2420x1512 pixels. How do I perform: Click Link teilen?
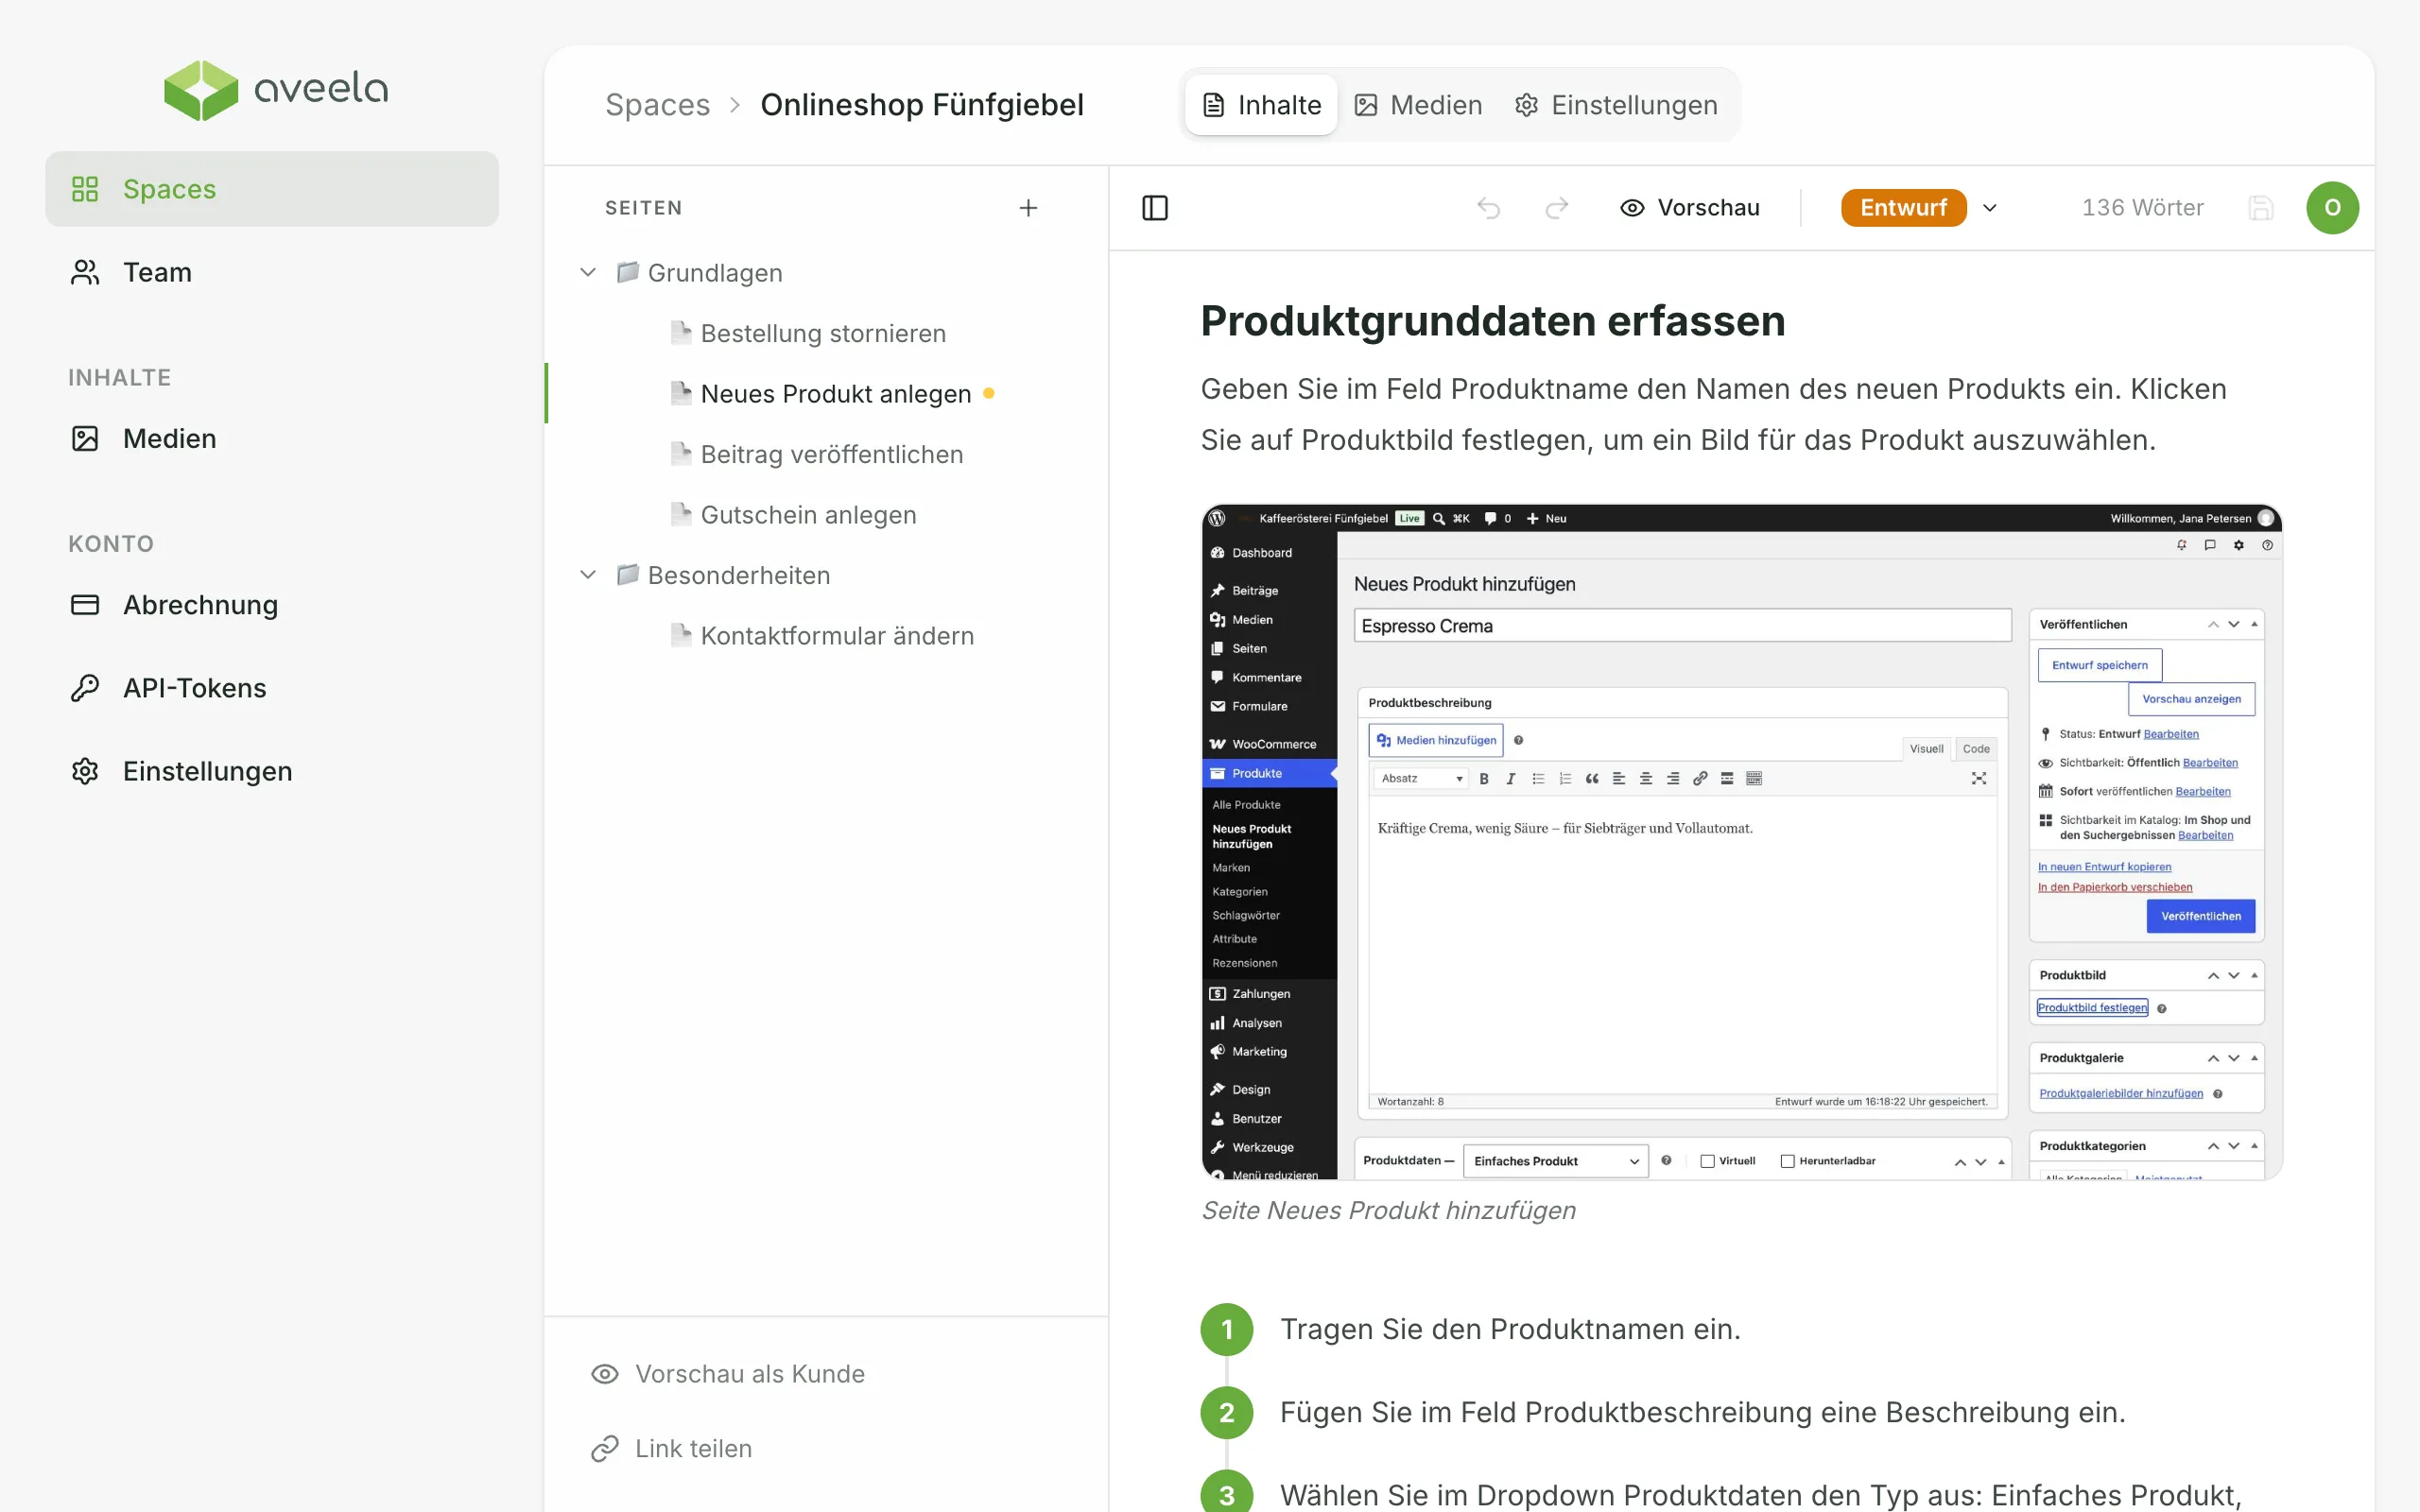671,1449
